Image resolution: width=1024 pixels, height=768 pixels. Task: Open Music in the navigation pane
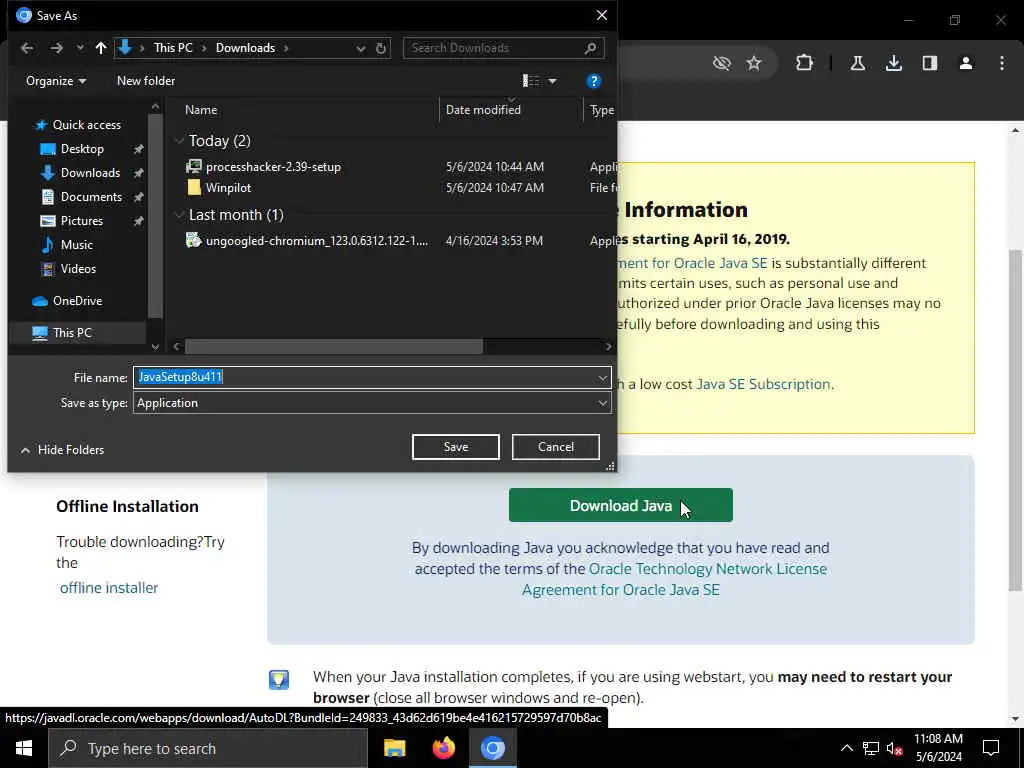point(76,245)
